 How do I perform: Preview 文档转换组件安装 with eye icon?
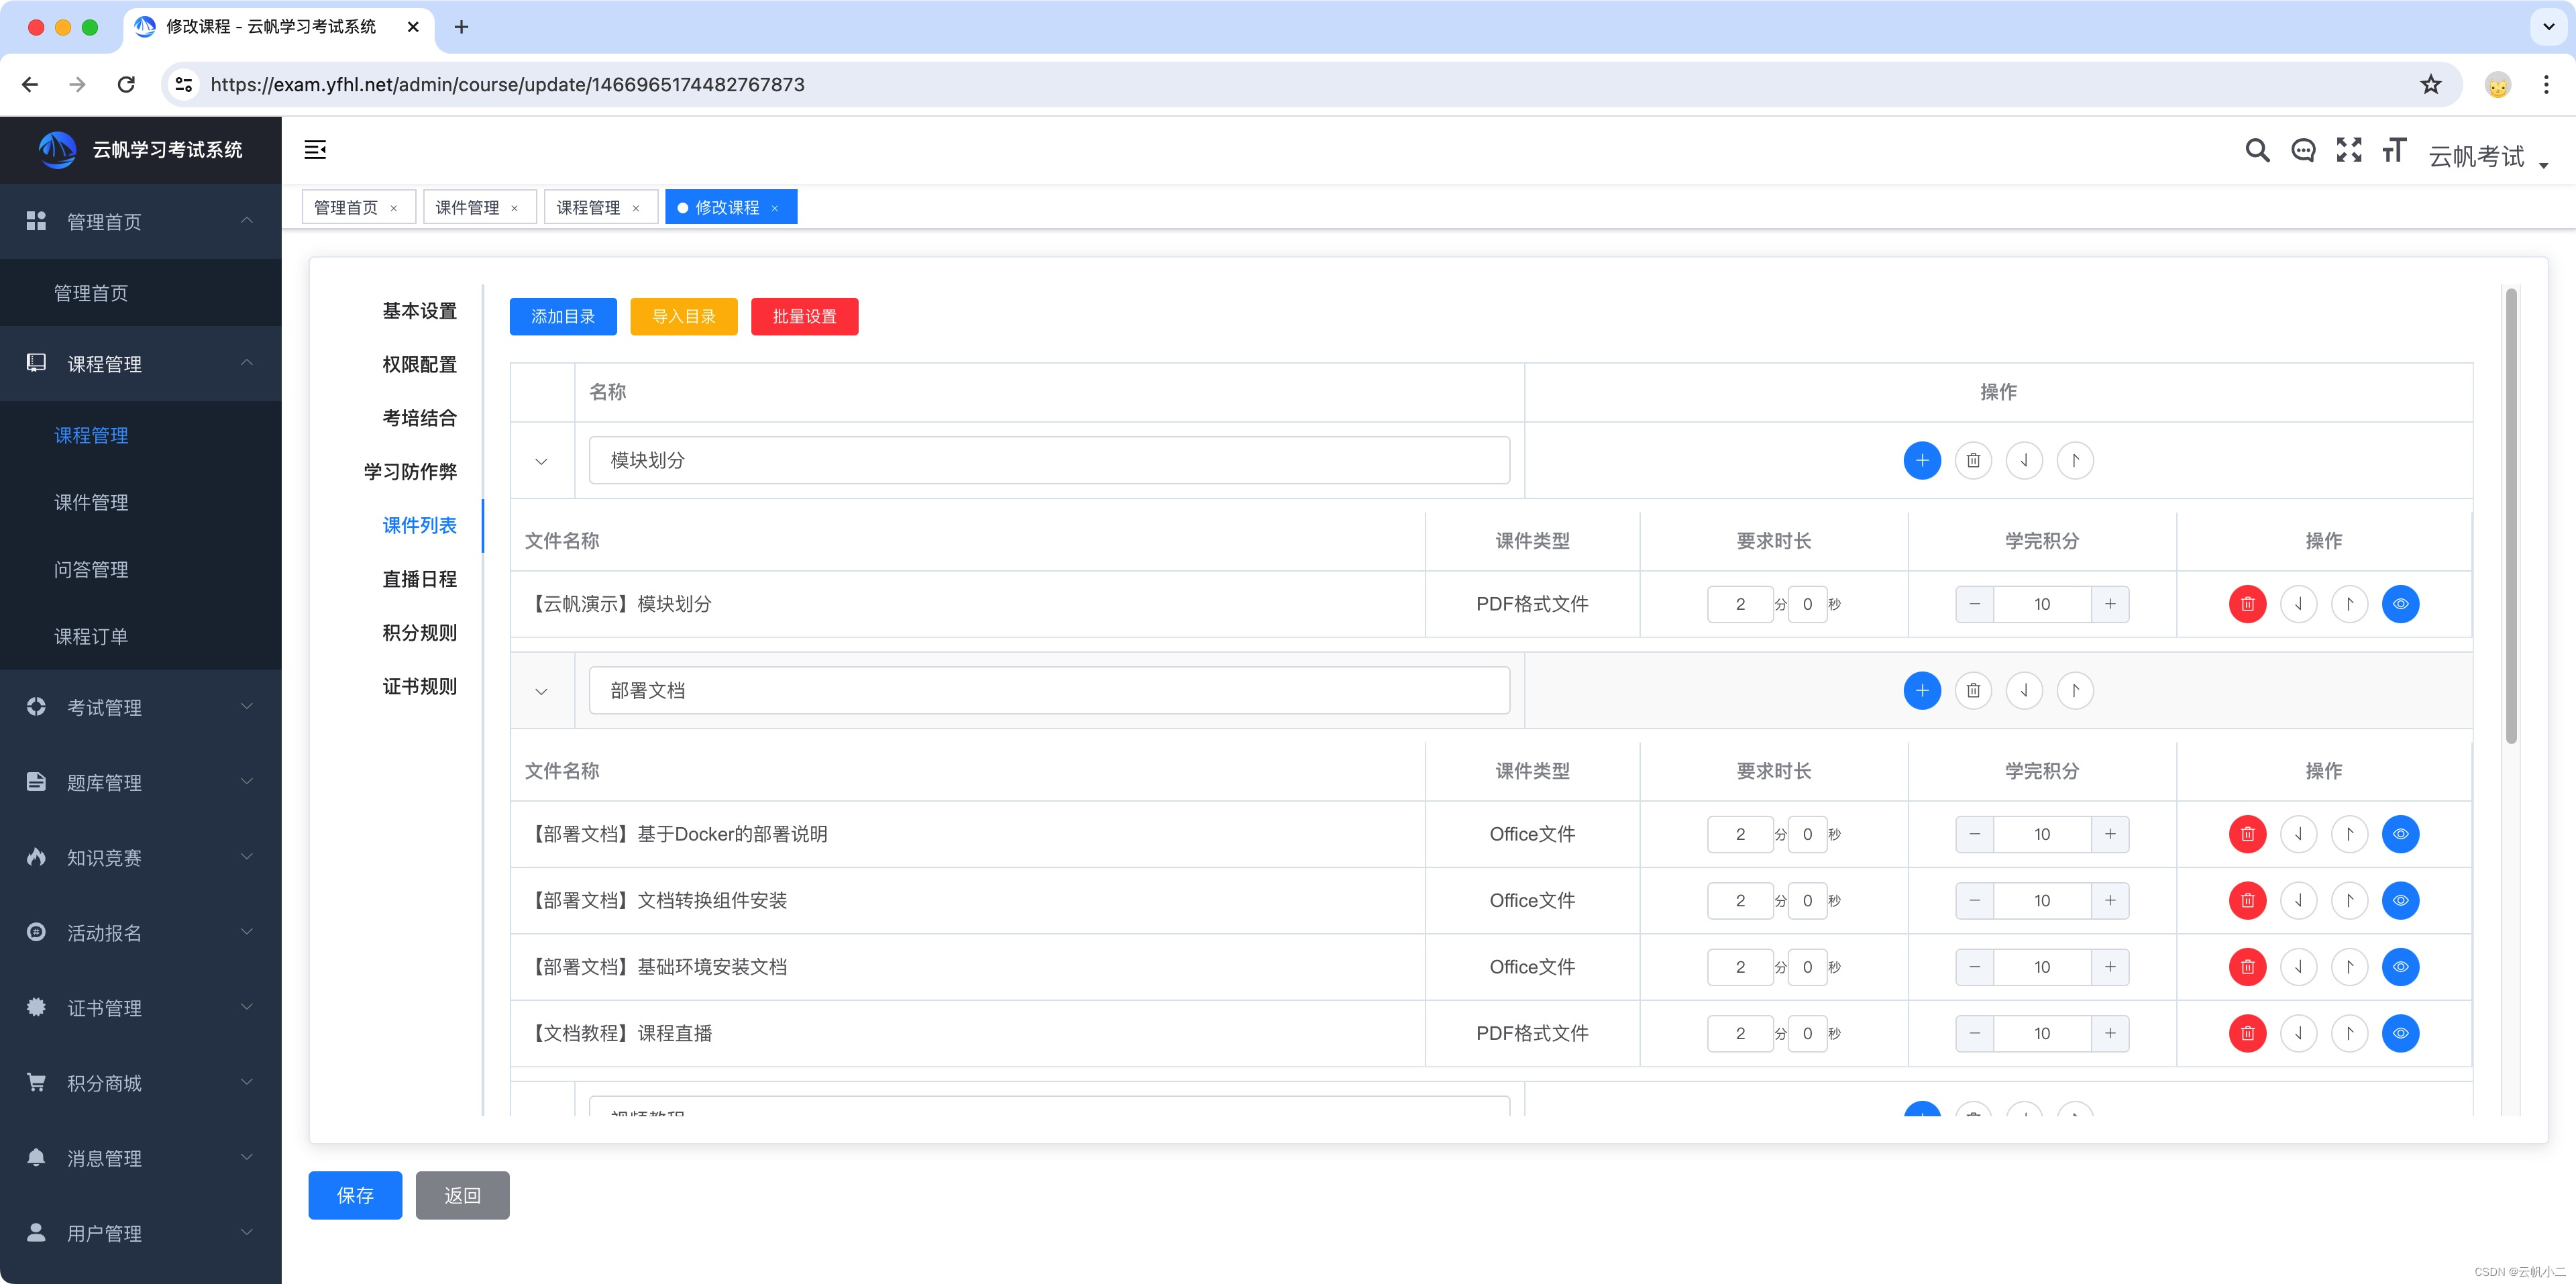pos(2400,901)
